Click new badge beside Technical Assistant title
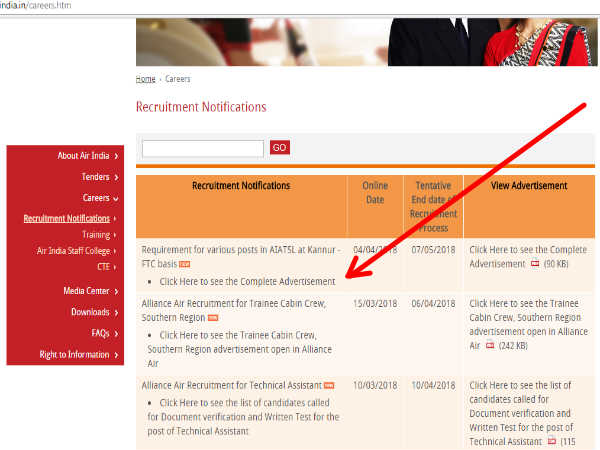 point(329,386)
